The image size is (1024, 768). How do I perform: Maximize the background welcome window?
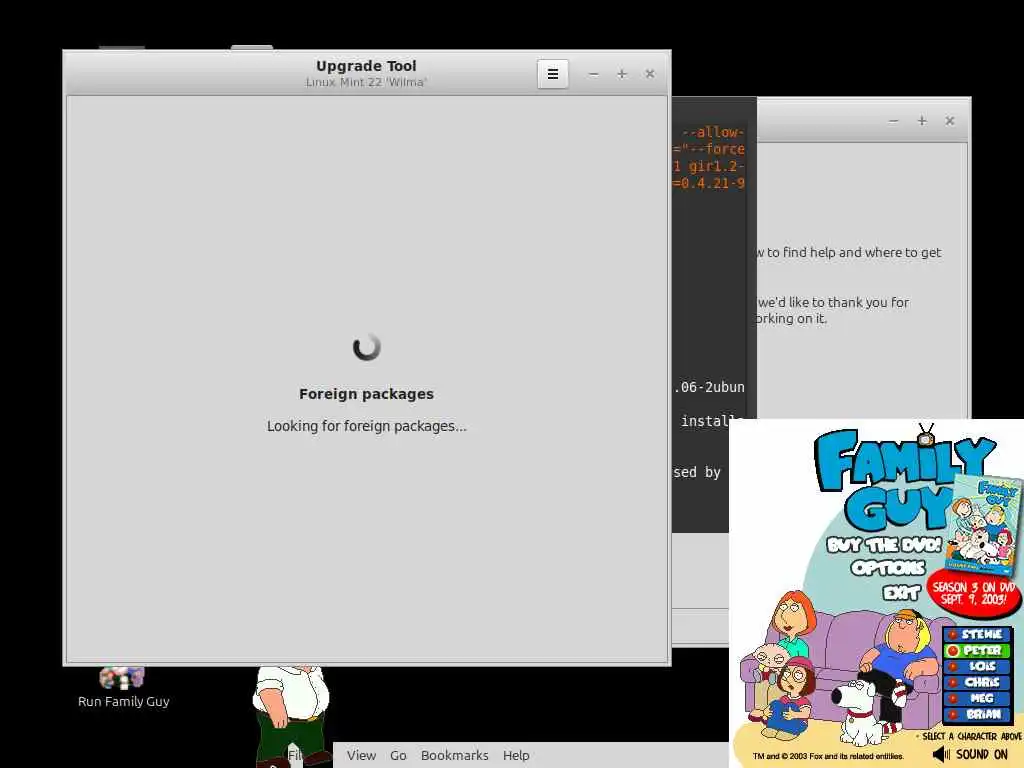tap(921, 121)
